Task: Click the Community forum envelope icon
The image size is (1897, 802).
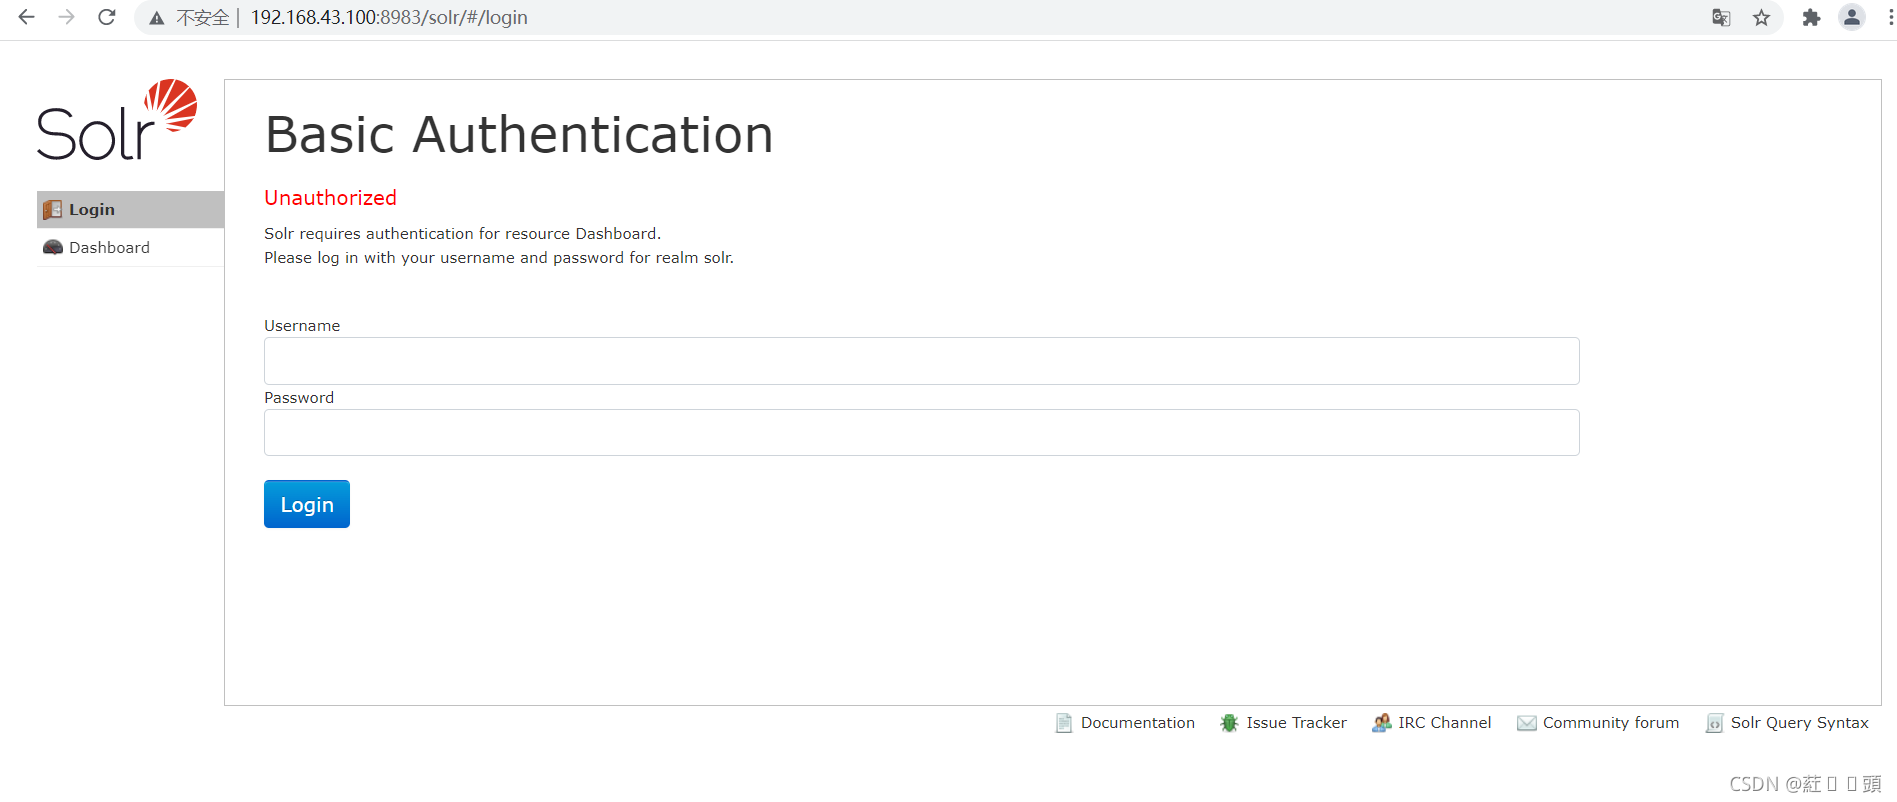Action: (1526, 723)
